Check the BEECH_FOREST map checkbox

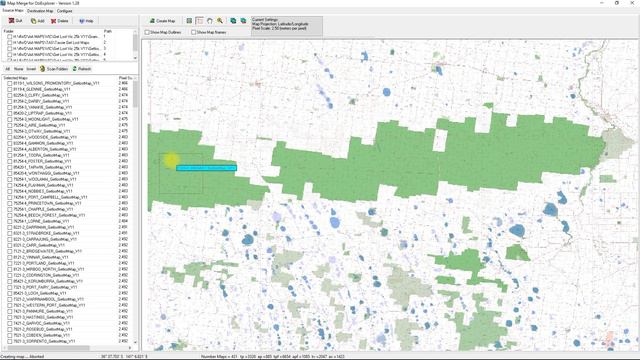[x=9, y=215]
